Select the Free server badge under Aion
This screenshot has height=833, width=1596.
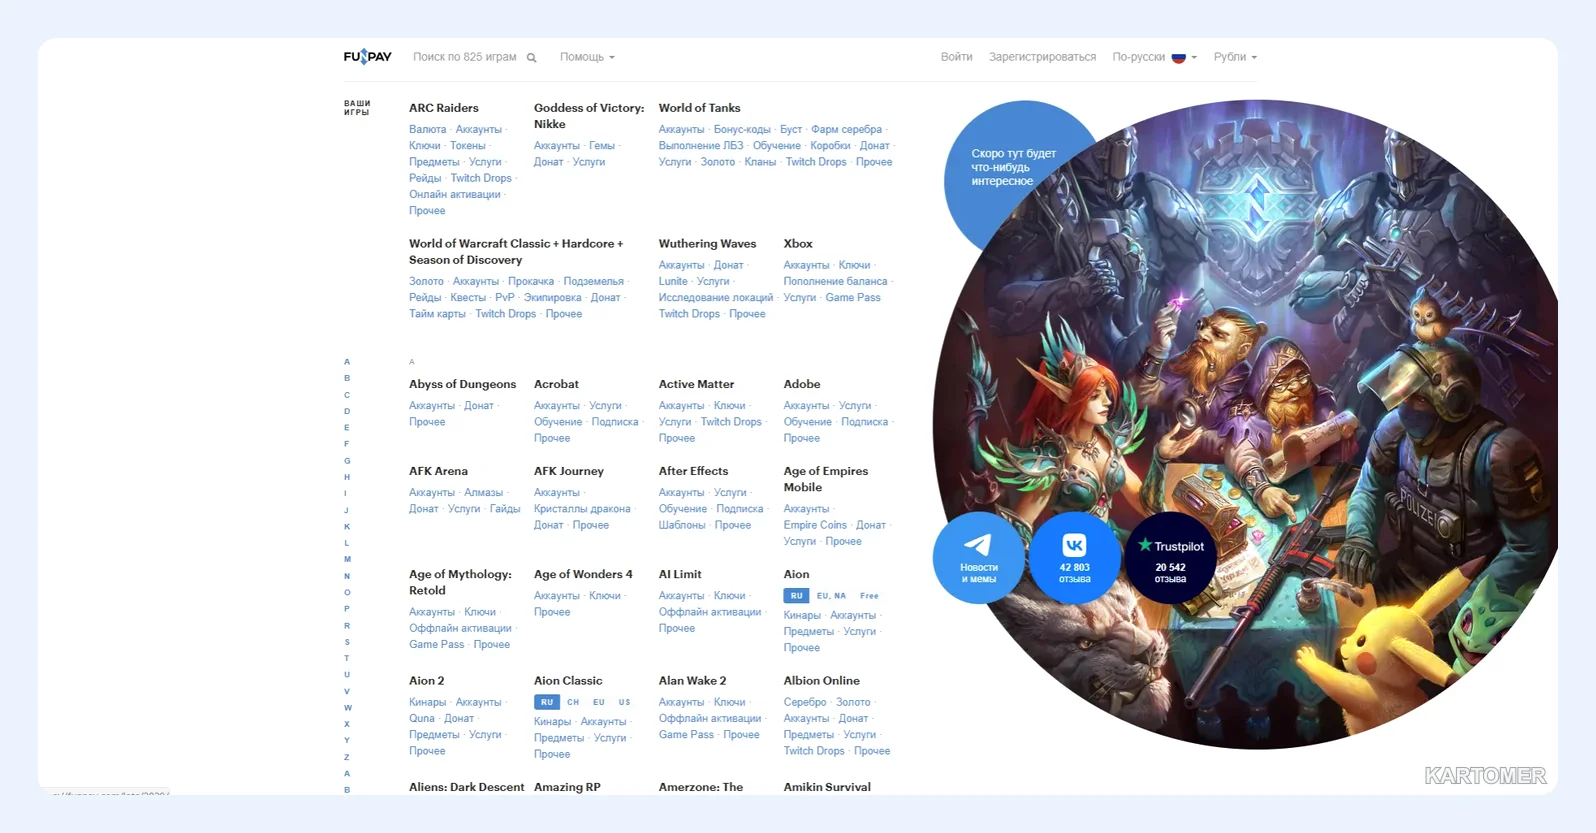[869, 596]
